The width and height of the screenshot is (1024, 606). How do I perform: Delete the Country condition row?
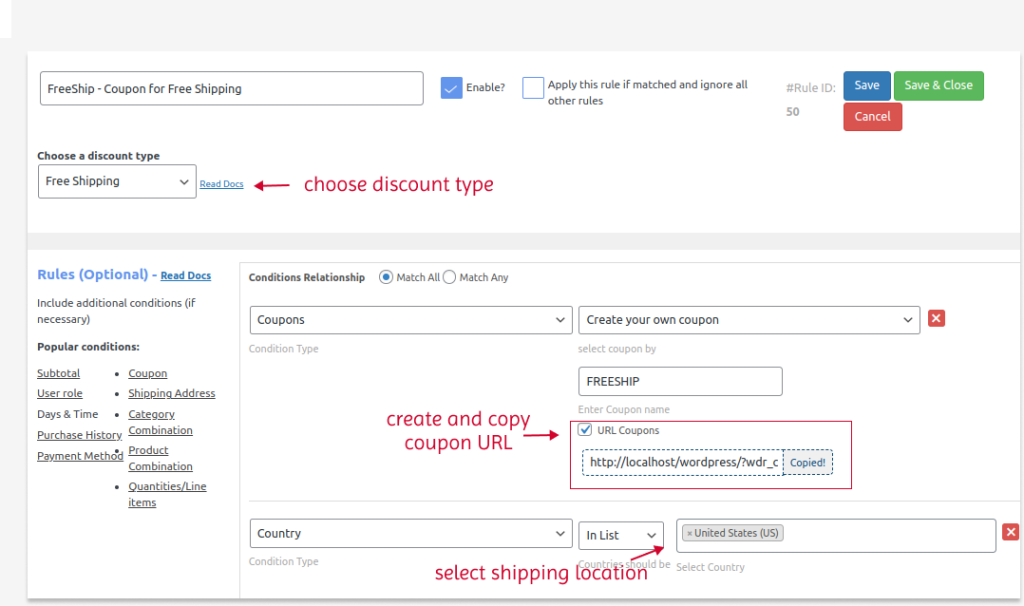click(x=1010, y=532)
